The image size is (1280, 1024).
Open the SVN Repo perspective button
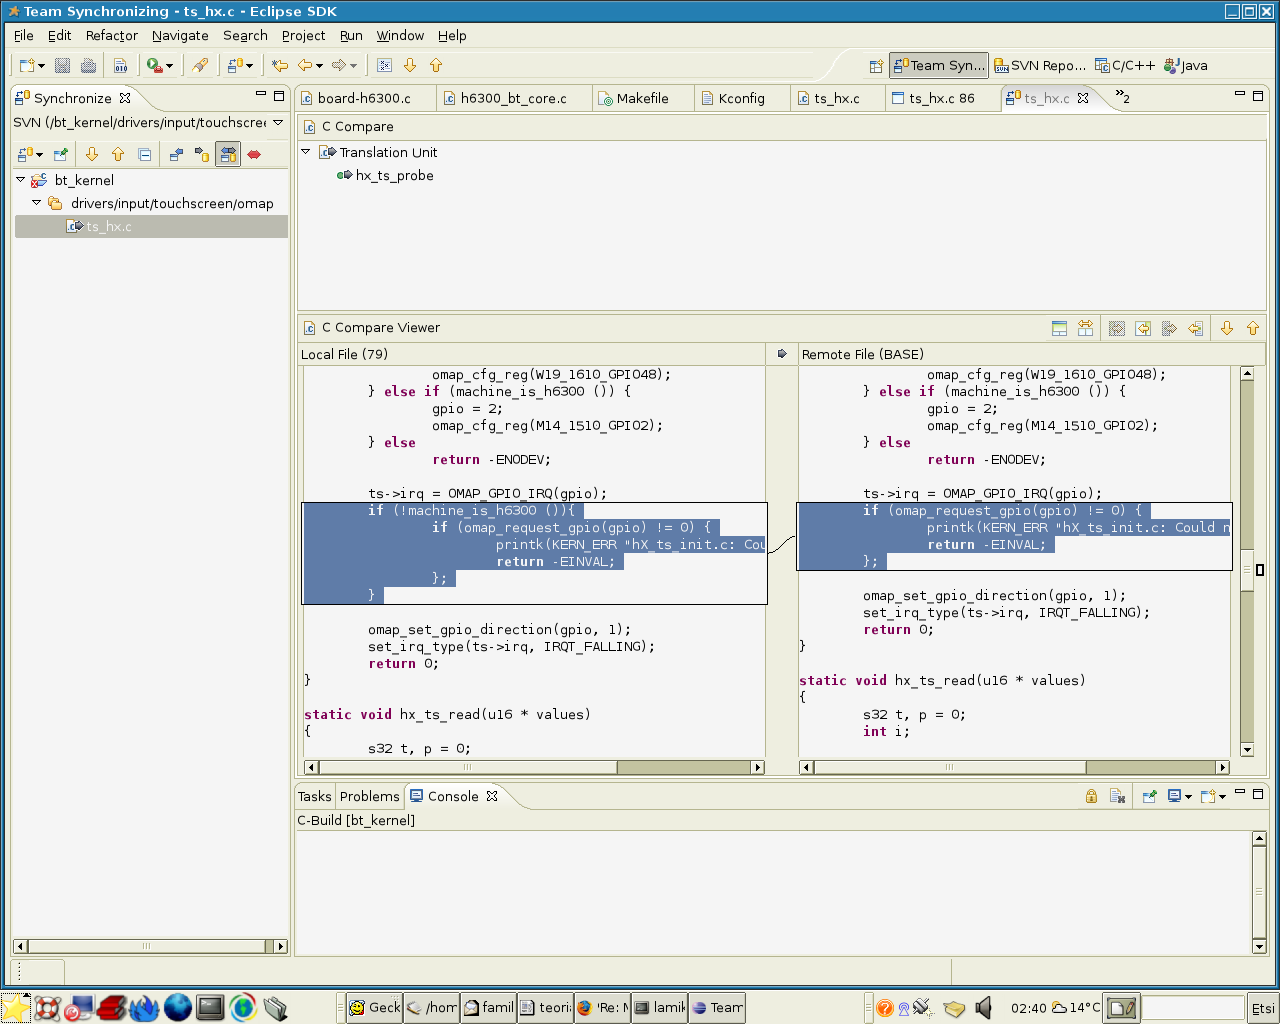pyautogui.click(x=1040, y=65)
